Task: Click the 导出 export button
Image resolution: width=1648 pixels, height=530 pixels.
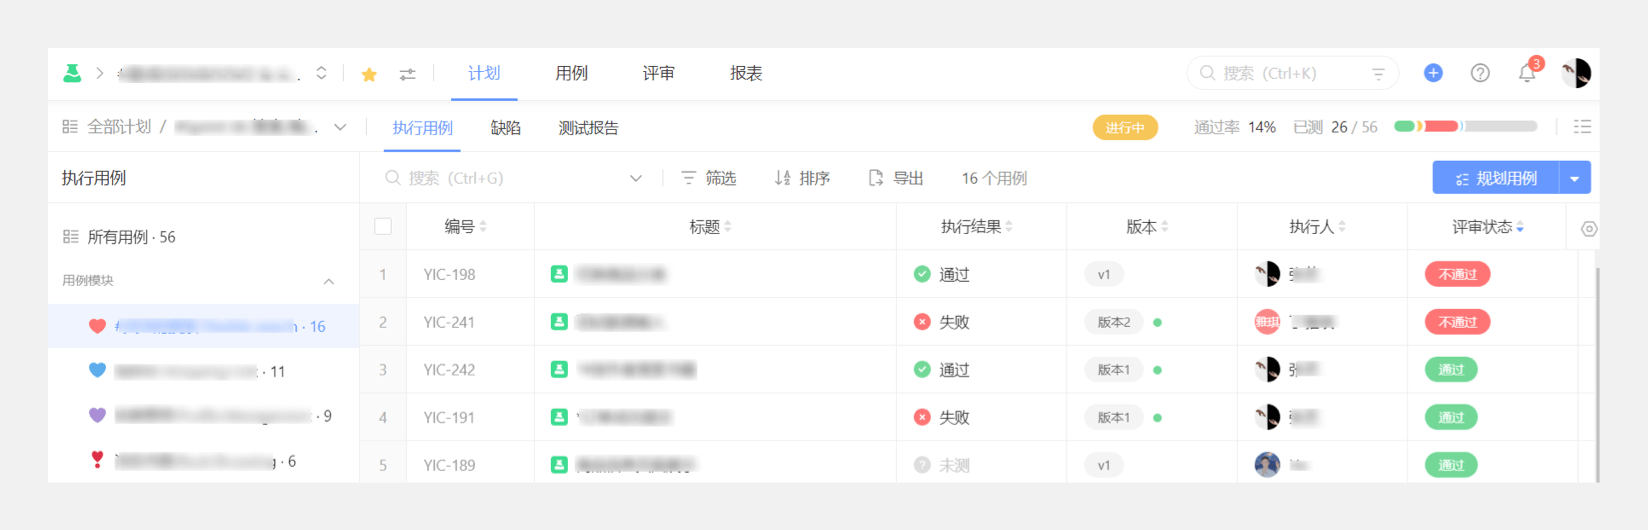Action: click(x=896, y=178)
